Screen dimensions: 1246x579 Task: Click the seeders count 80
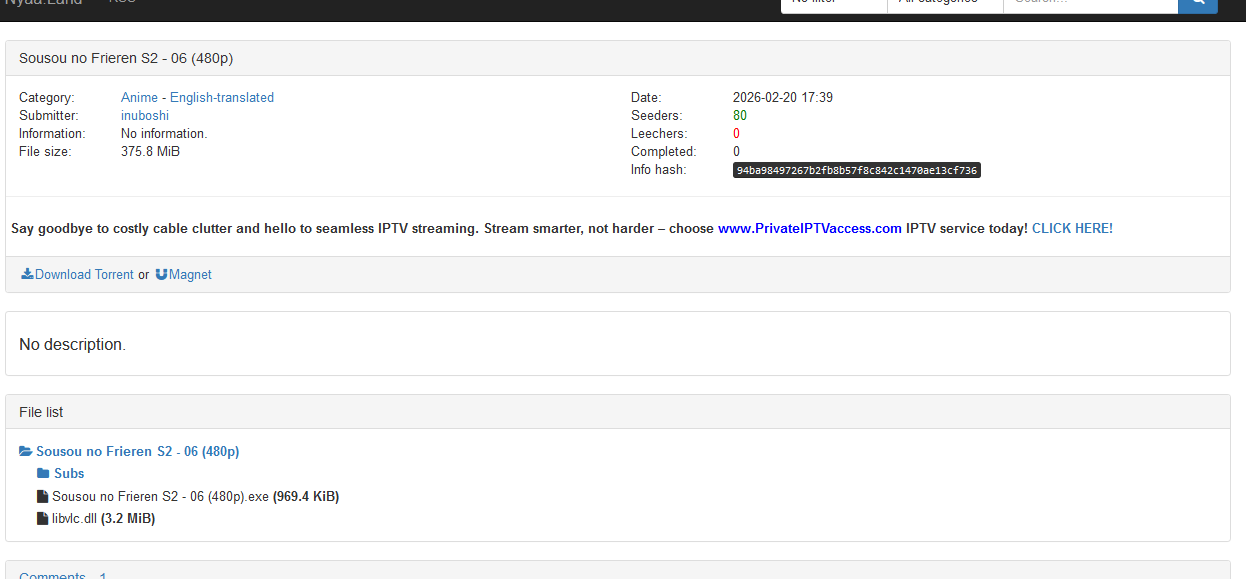click(x=740, y=116)
